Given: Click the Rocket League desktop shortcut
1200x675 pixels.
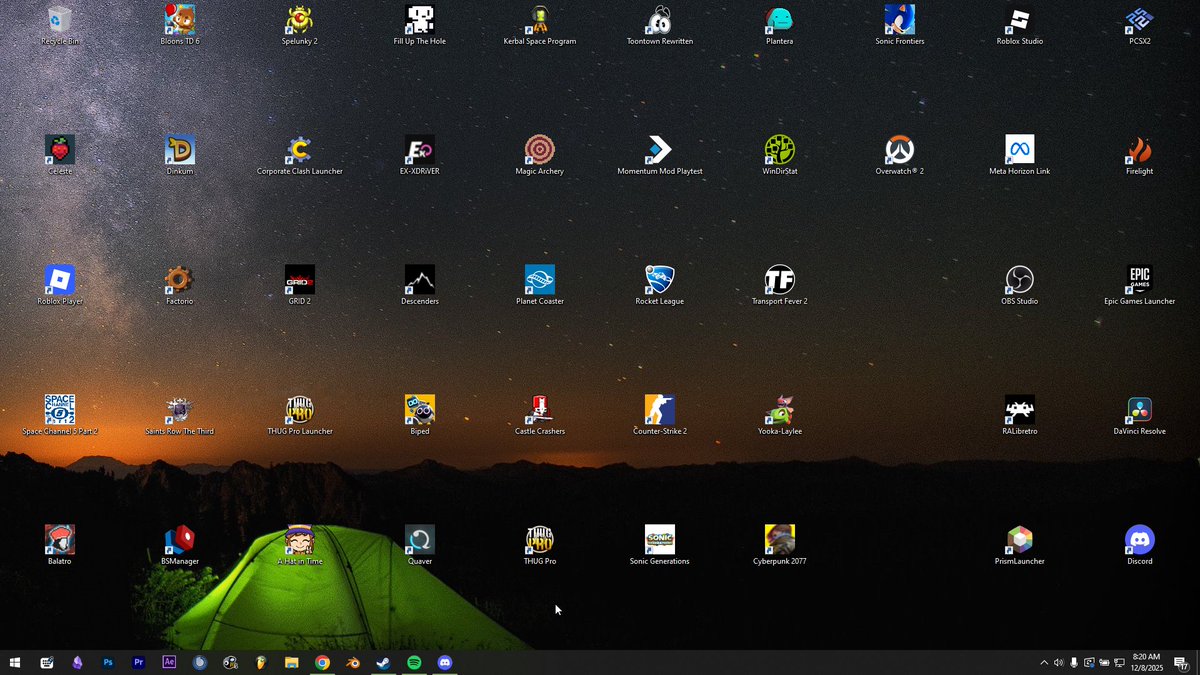Looking at the screenshot, I should coord(660,285).
